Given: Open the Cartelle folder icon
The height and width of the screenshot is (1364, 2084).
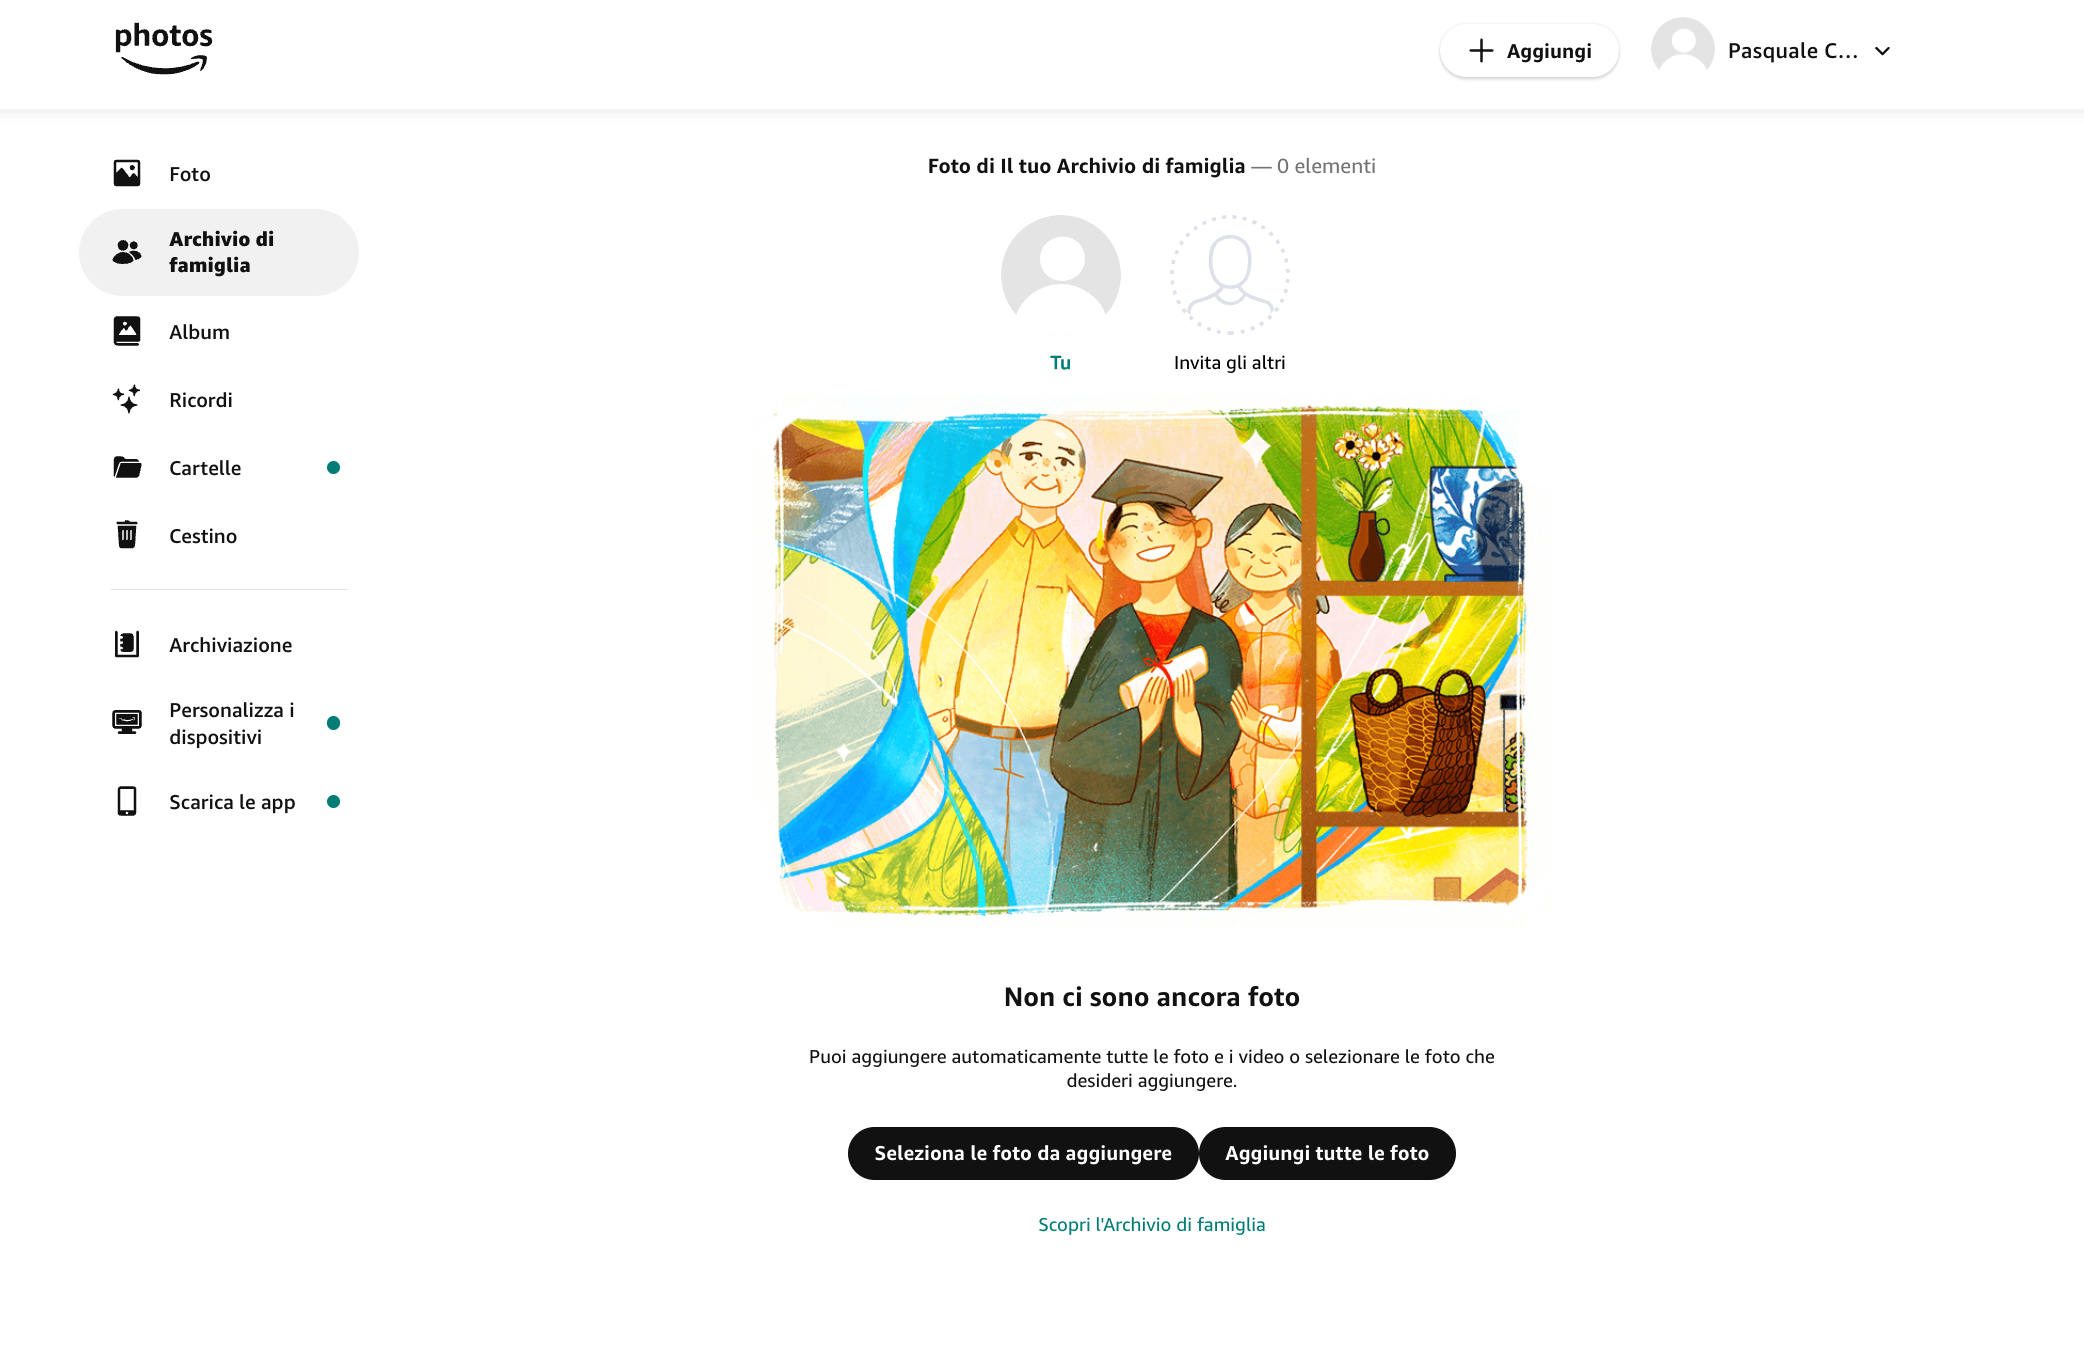Looking at the screenshot, I should (x=127, y=468).
